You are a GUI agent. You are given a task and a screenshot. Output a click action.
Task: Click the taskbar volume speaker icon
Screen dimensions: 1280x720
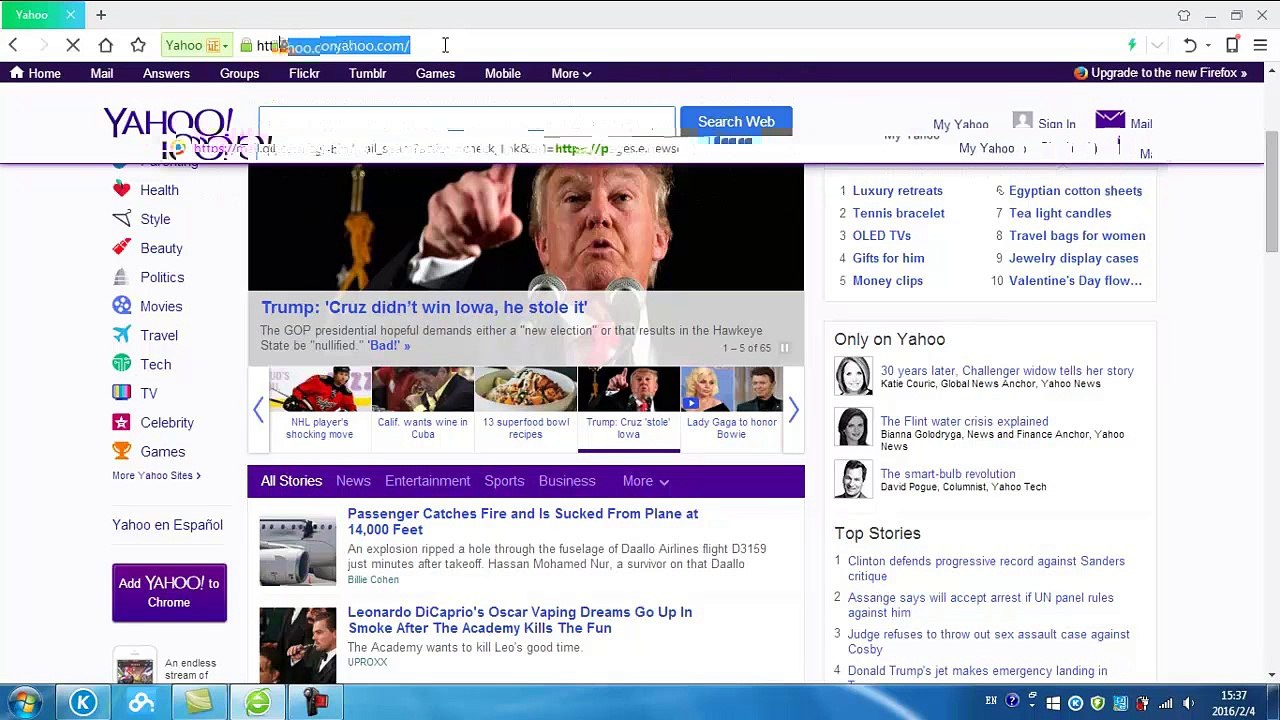point(1189,703)
